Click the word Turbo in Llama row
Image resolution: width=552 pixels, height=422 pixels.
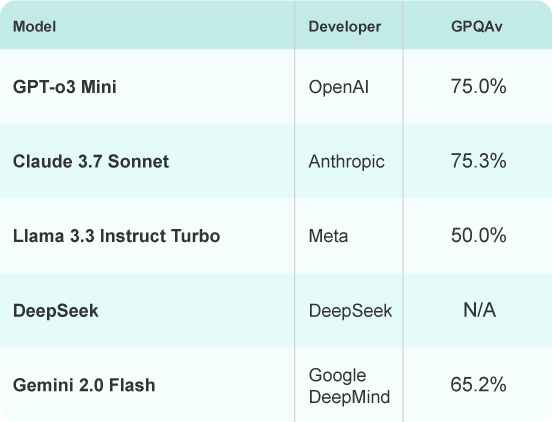point(195,236)
